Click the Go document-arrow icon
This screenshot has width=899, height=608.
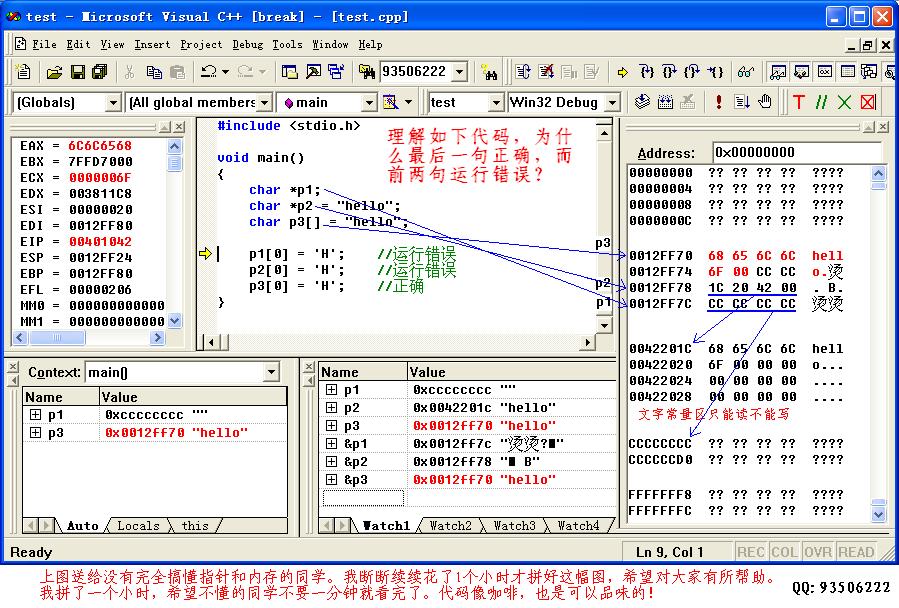click(x=742, y=102)
